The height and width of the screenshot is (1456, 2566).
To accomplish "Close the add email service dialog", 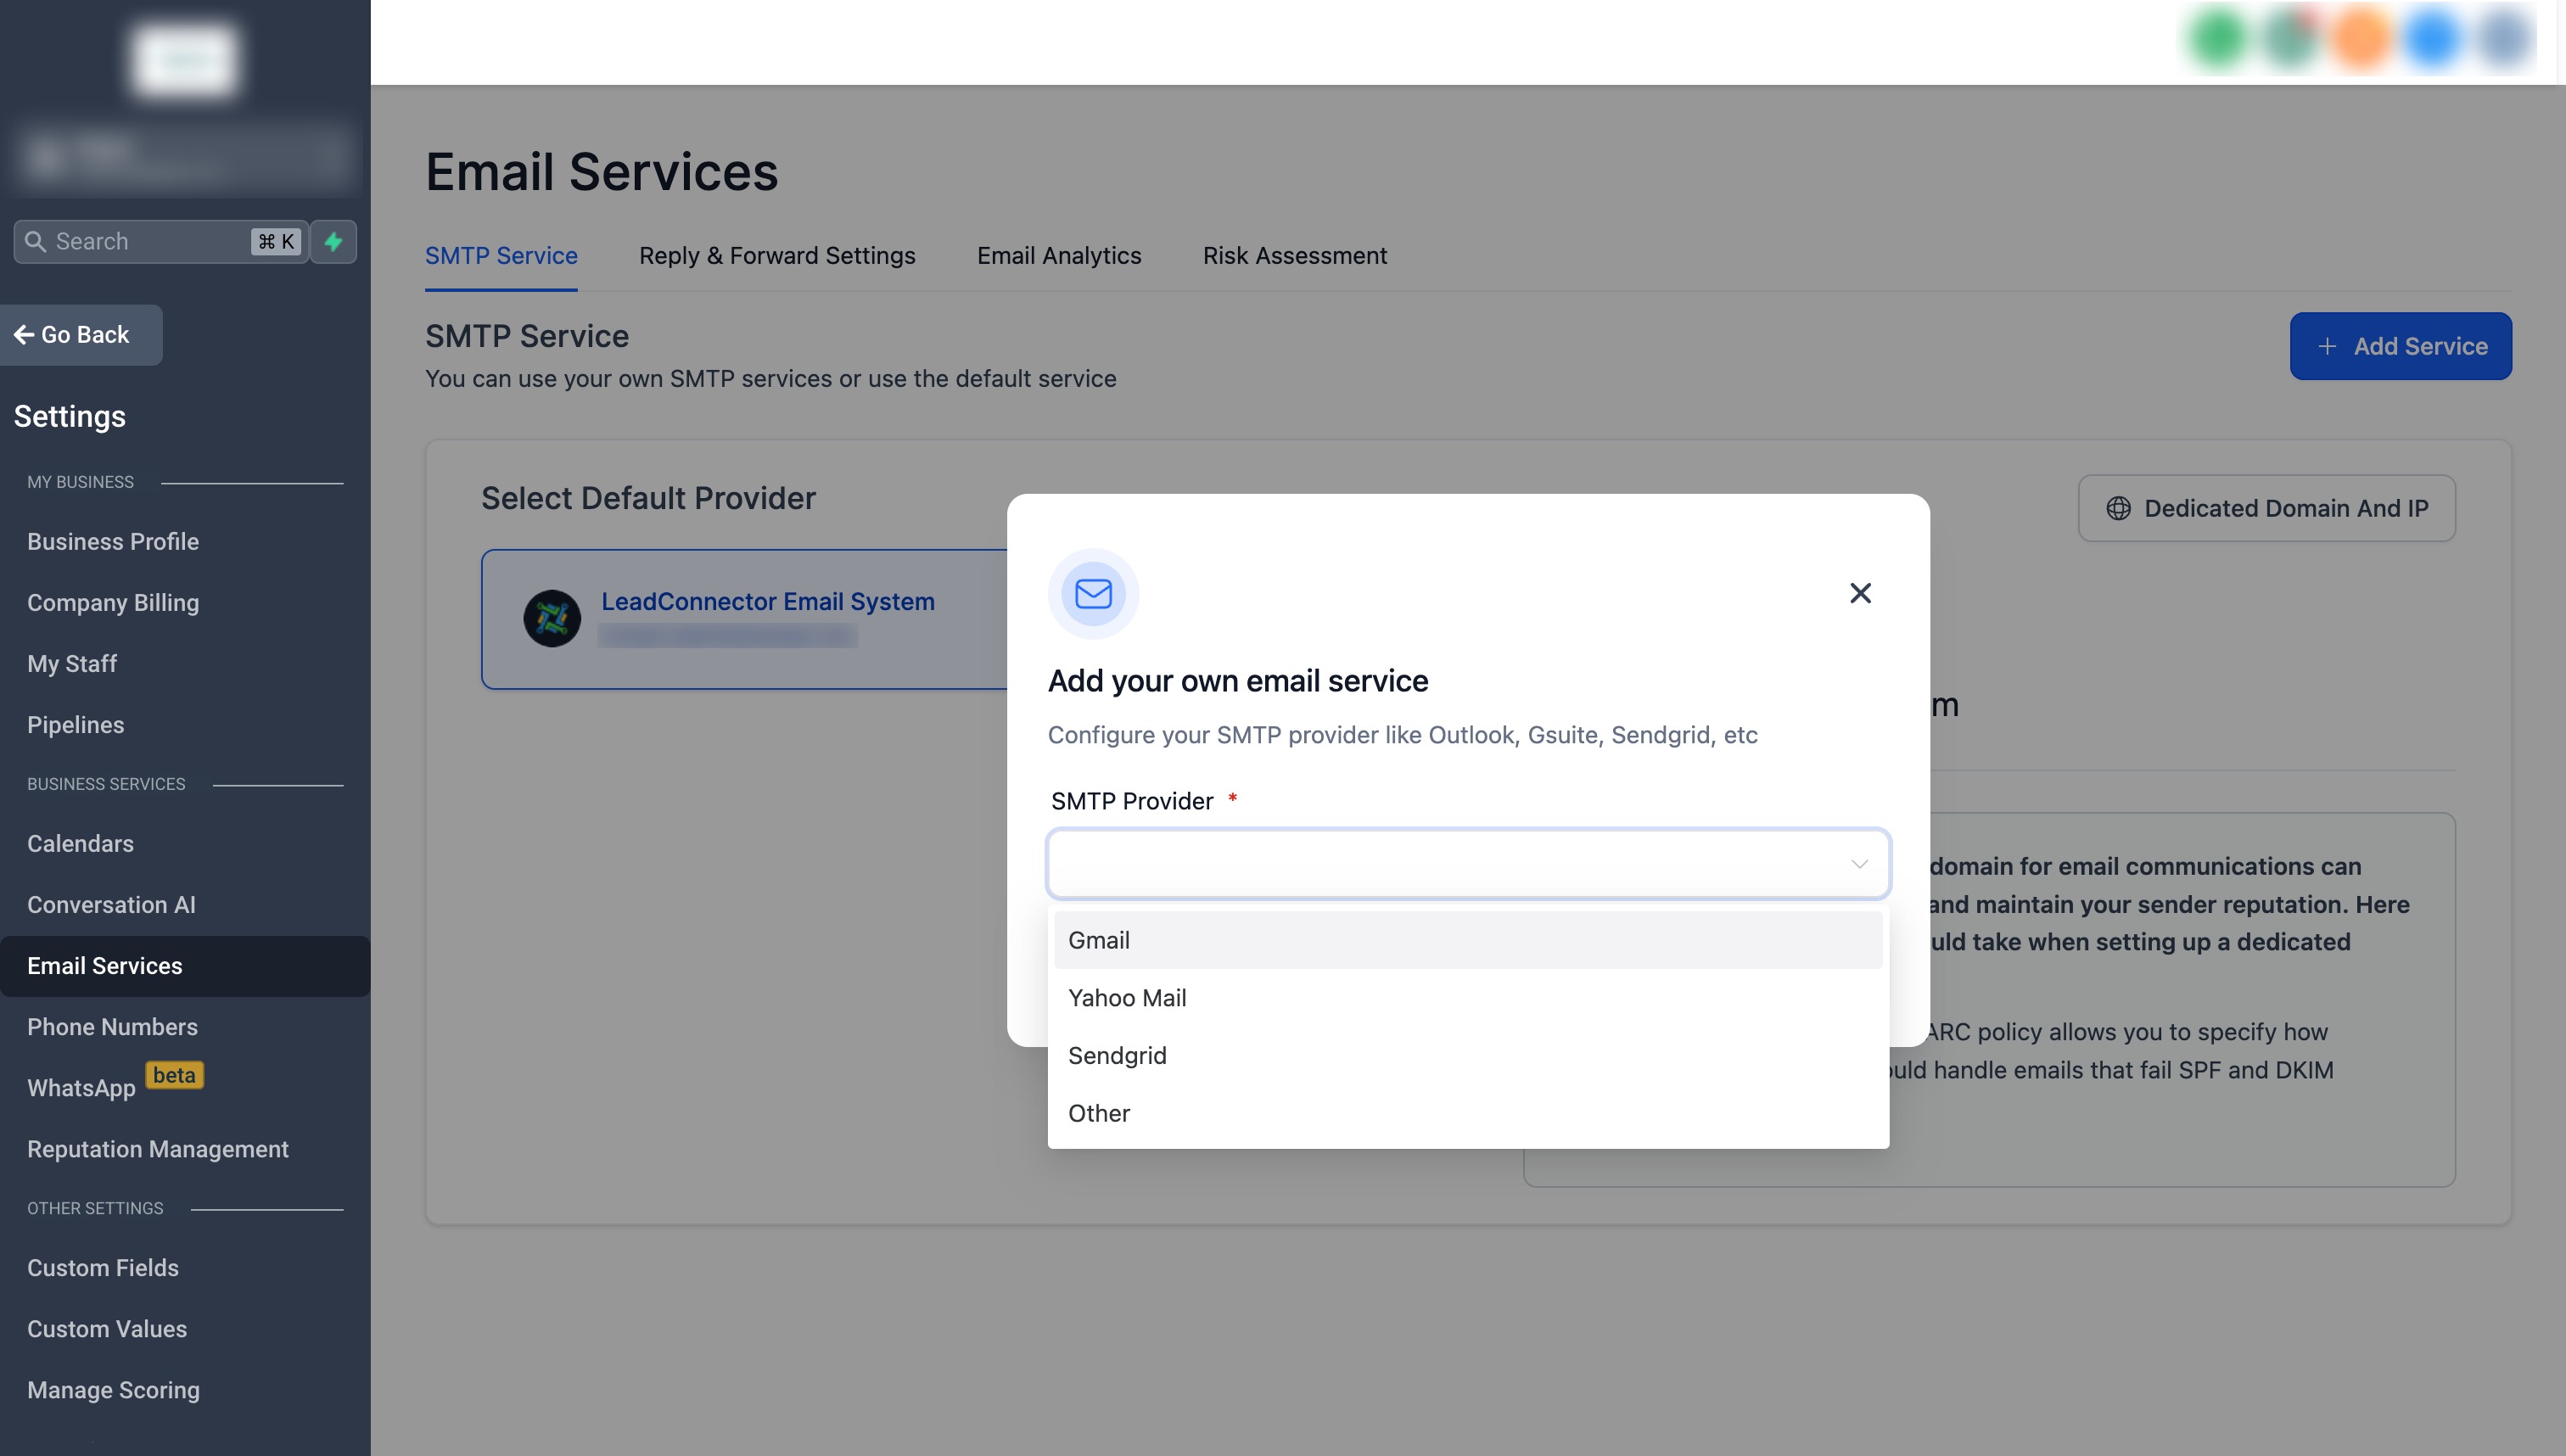I will click(1860, 593).
